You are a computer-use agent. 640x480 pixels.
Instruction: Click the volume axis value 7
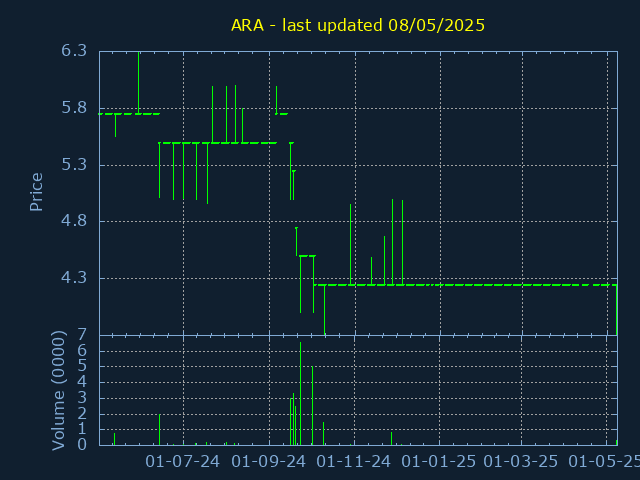tap(82, 335)
